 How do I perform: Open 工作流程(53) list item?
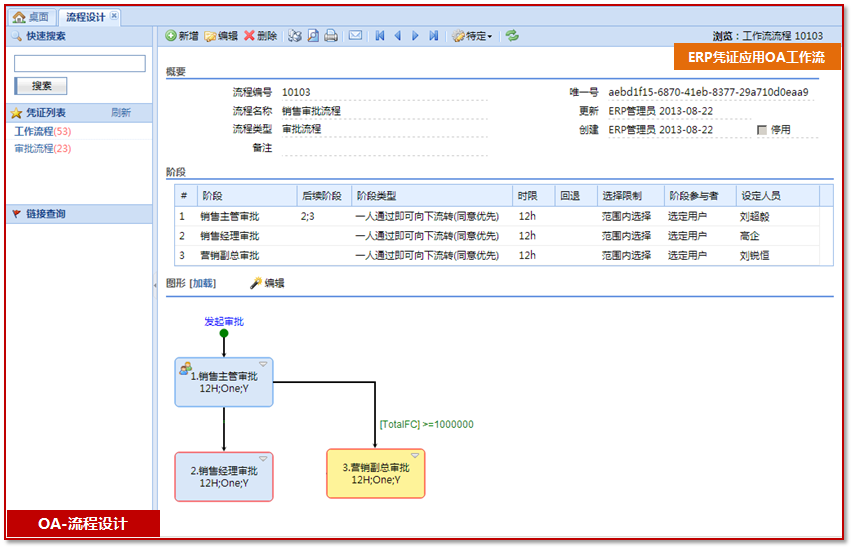[42, 131]
